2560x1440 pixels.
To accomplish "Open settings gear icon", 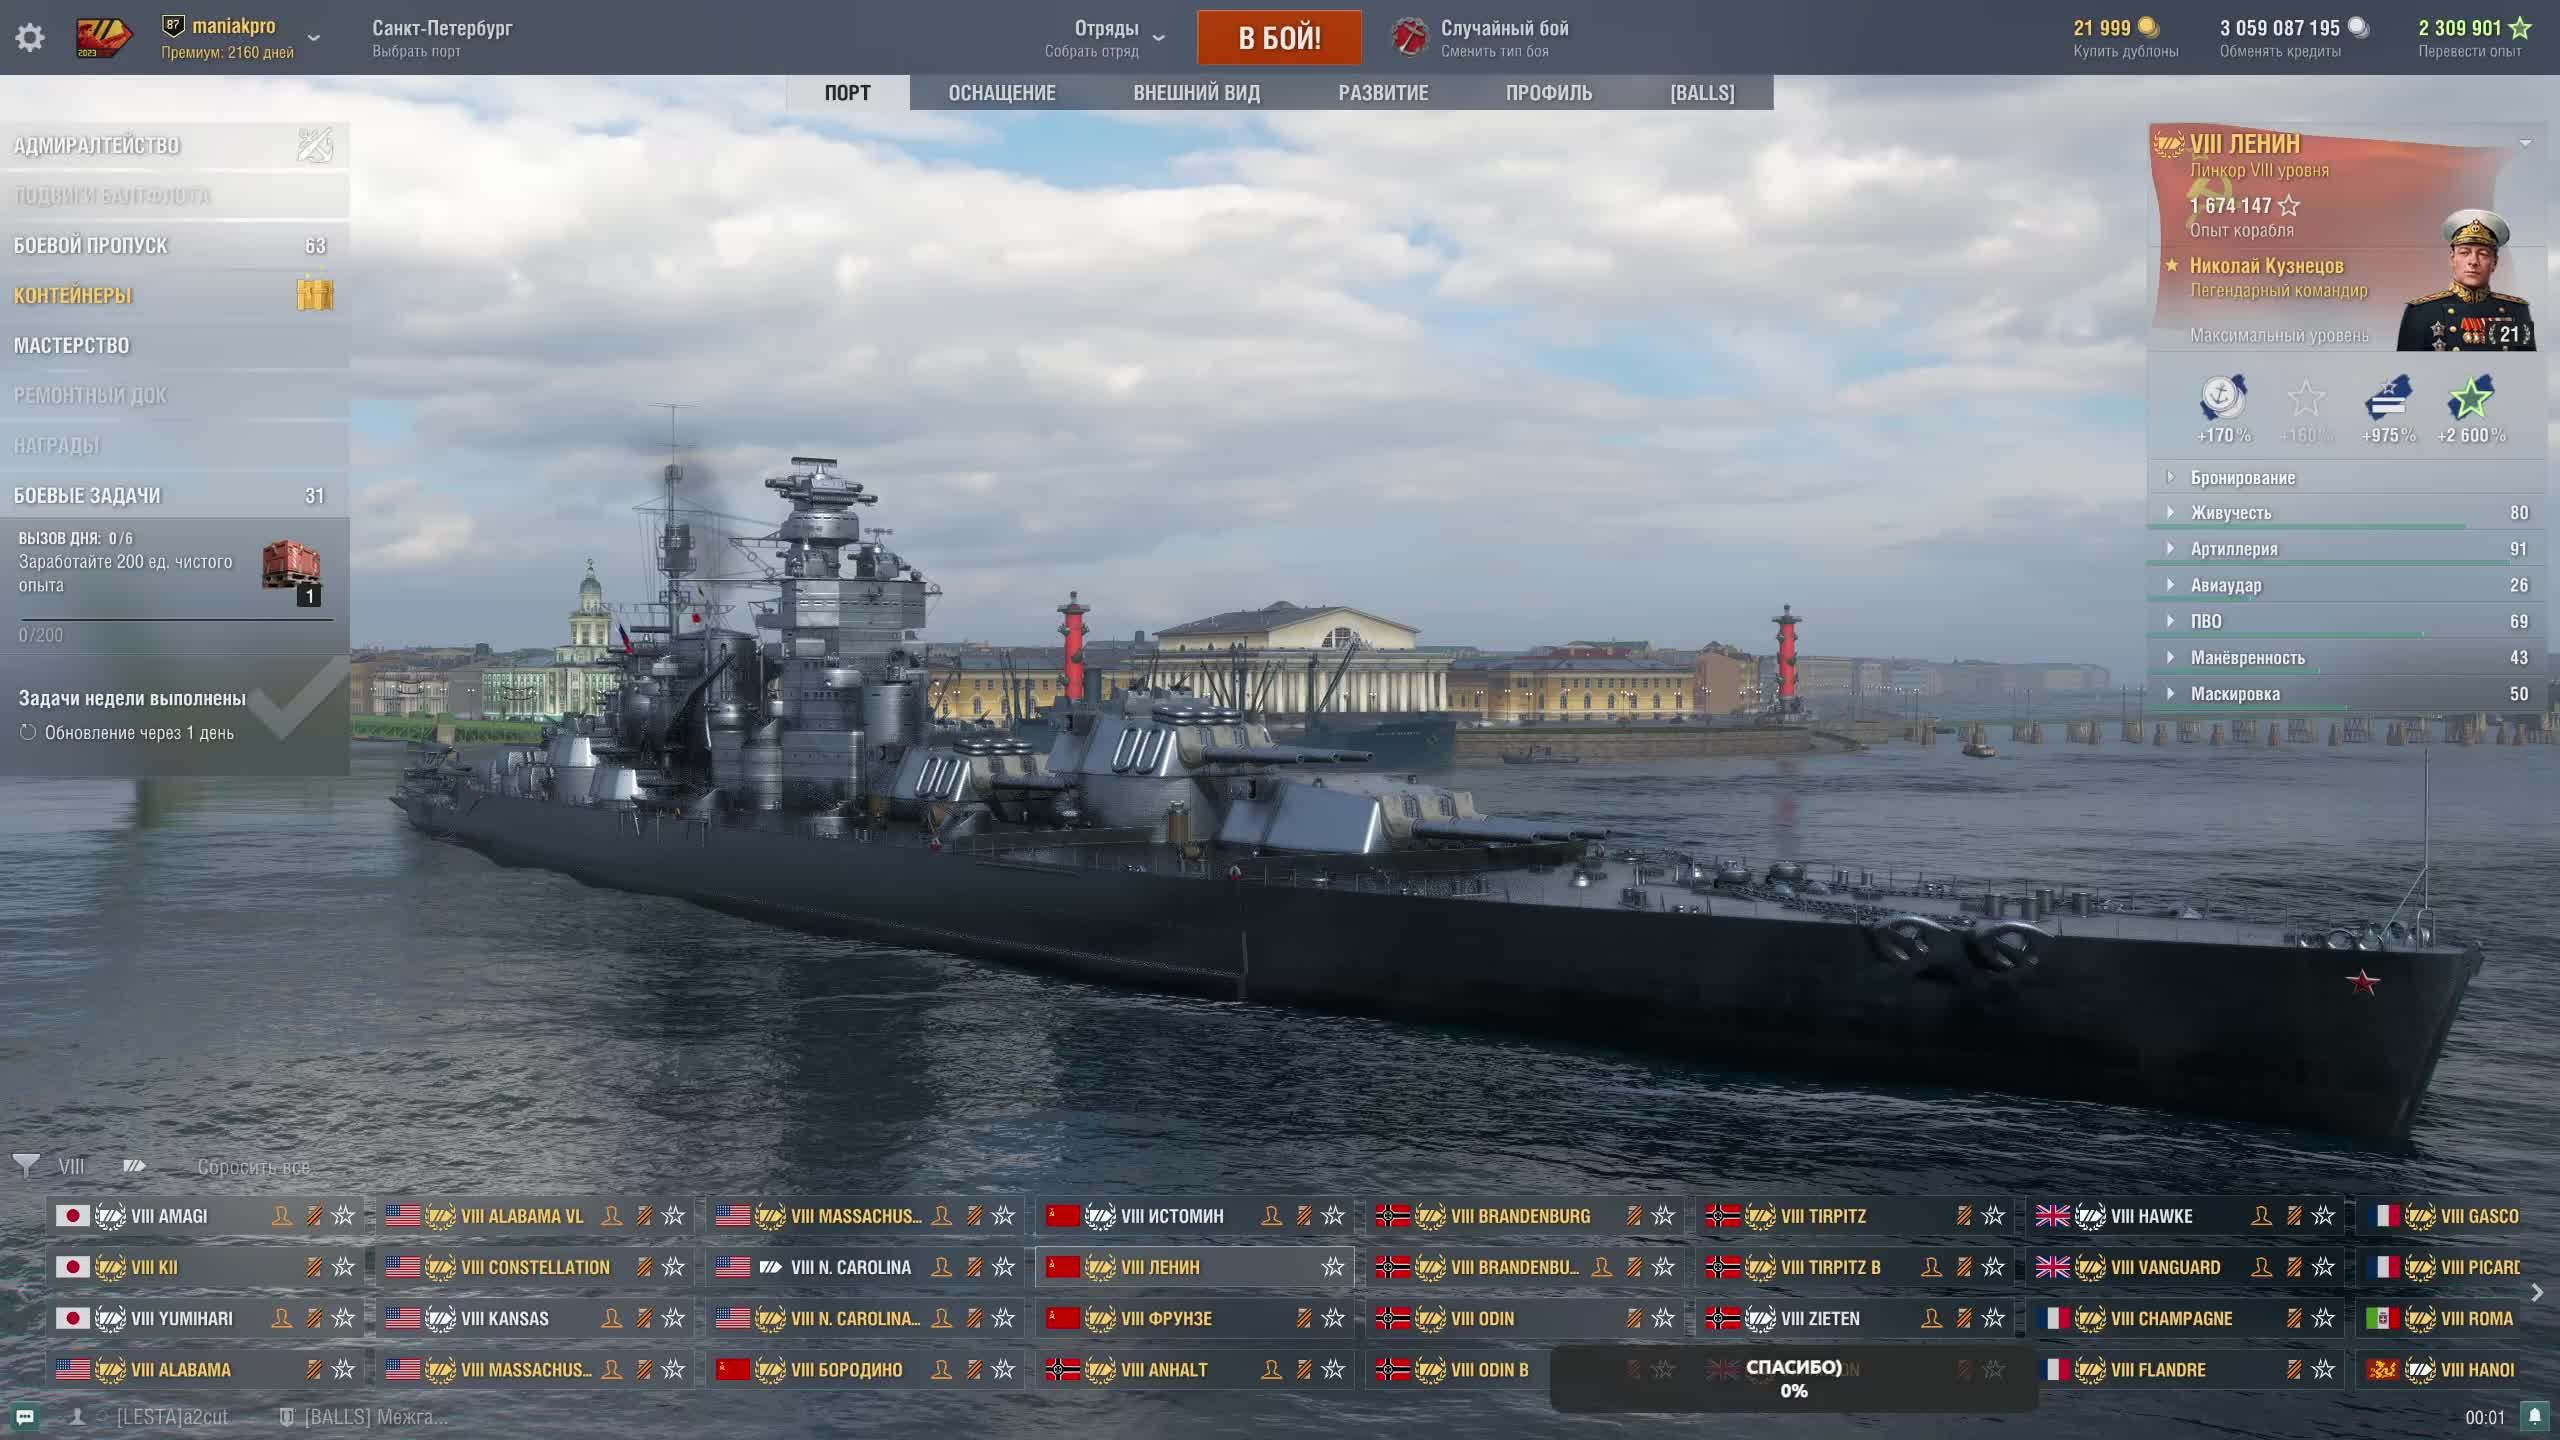I will [x=30, y=38].
